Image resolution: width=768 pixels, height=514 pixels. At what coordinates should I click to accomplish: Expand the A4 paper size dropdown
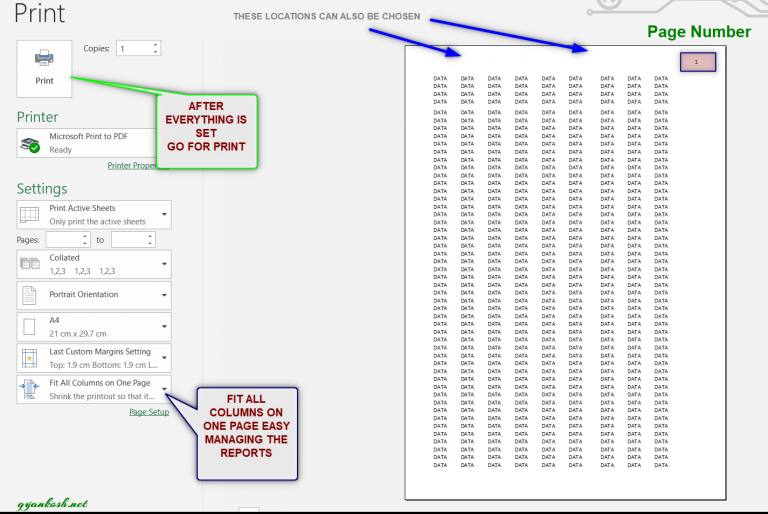[x=165, y=326]
